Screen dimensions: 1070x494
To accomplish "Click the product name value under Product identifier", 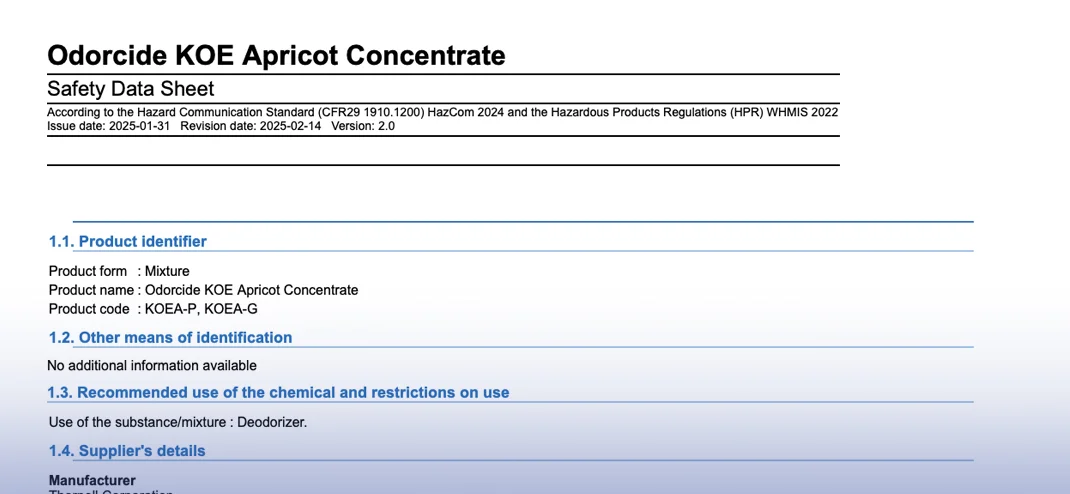I will coord(251,290).
